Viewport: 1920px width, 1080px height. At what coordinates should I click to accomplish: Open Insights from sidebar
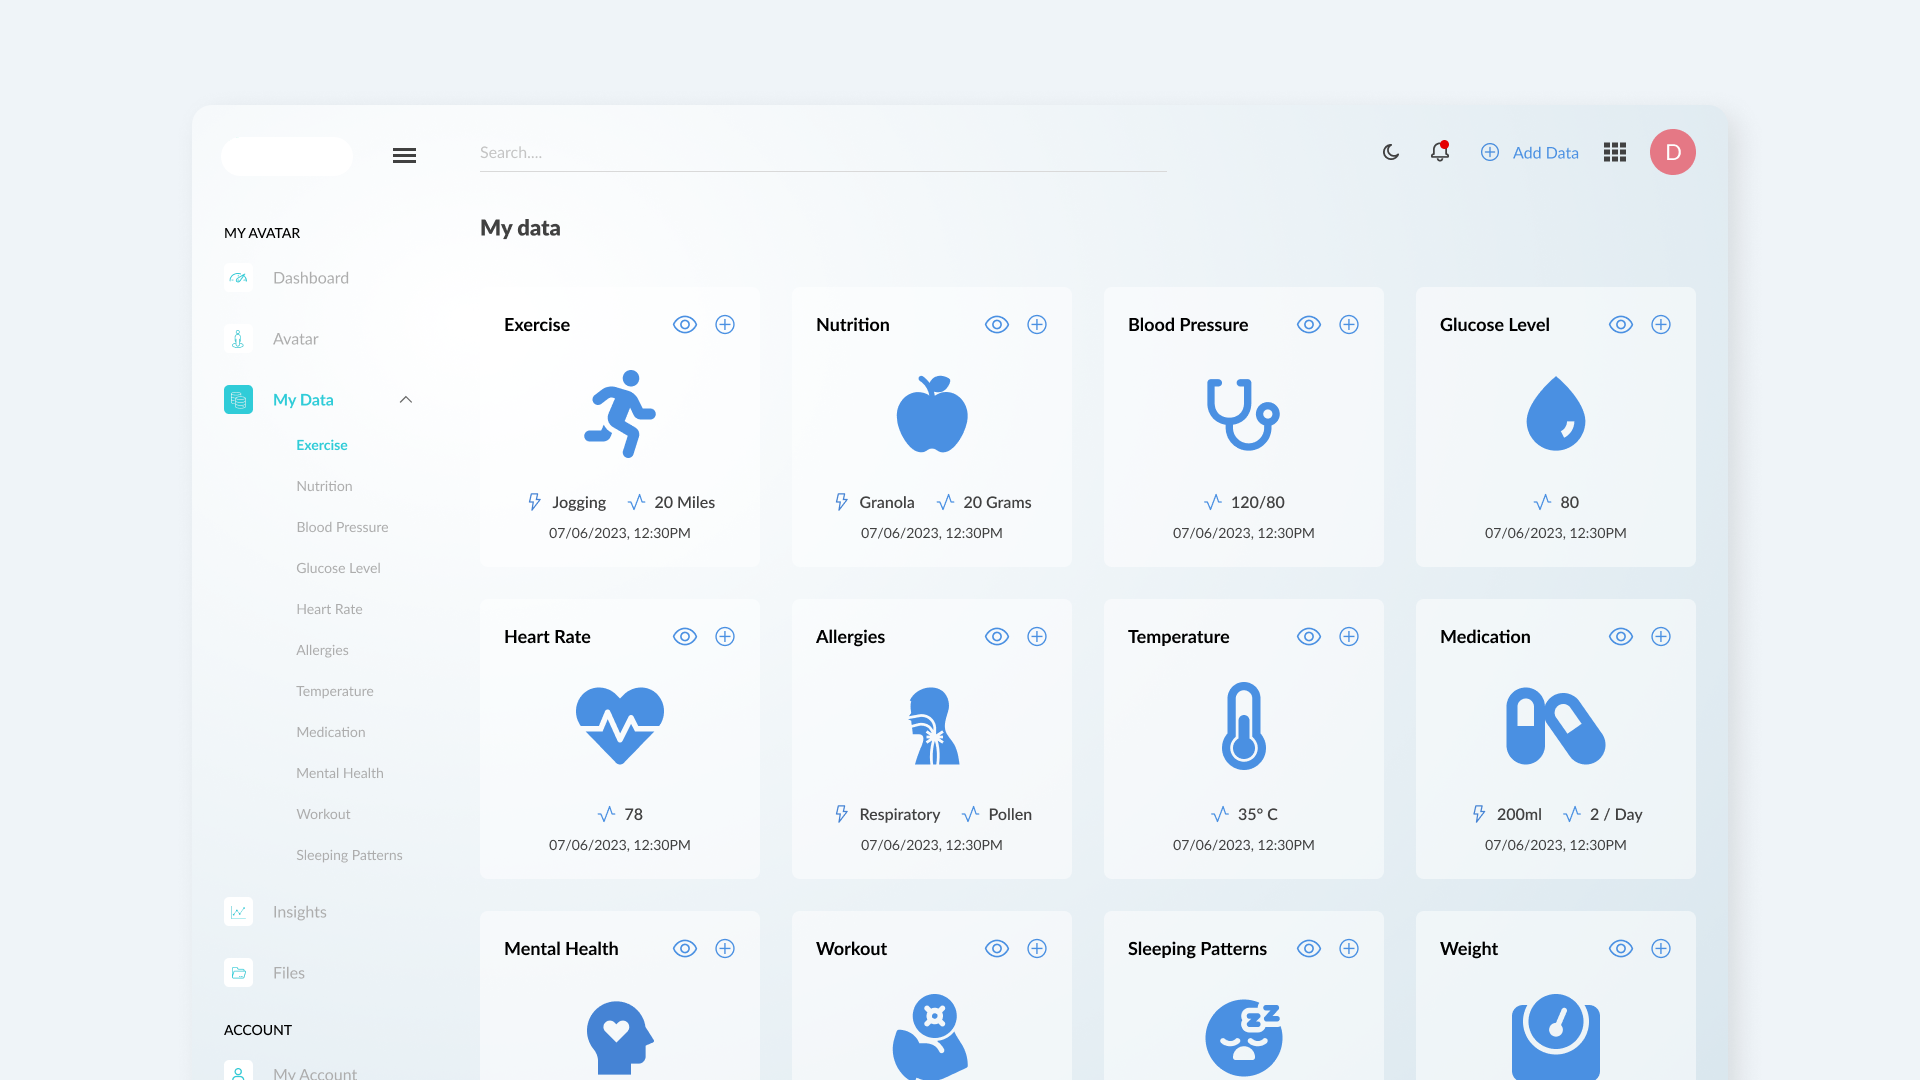point(299,912)
